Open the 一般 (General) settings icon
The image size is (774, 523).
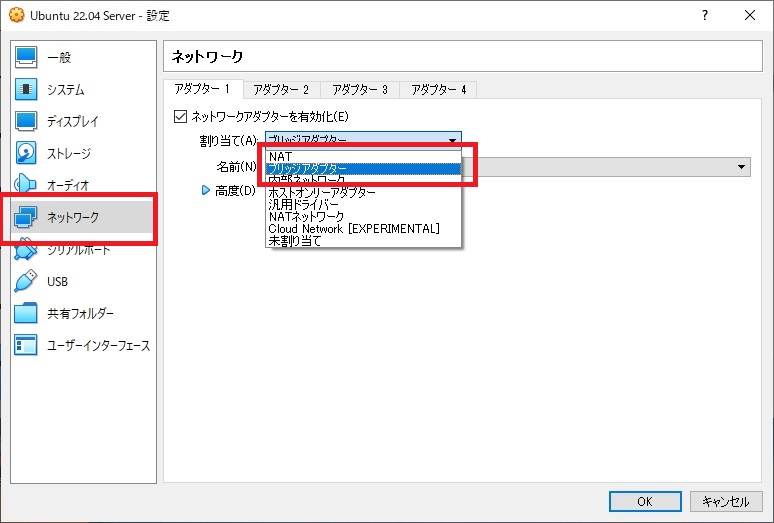[x=26, y=57]
